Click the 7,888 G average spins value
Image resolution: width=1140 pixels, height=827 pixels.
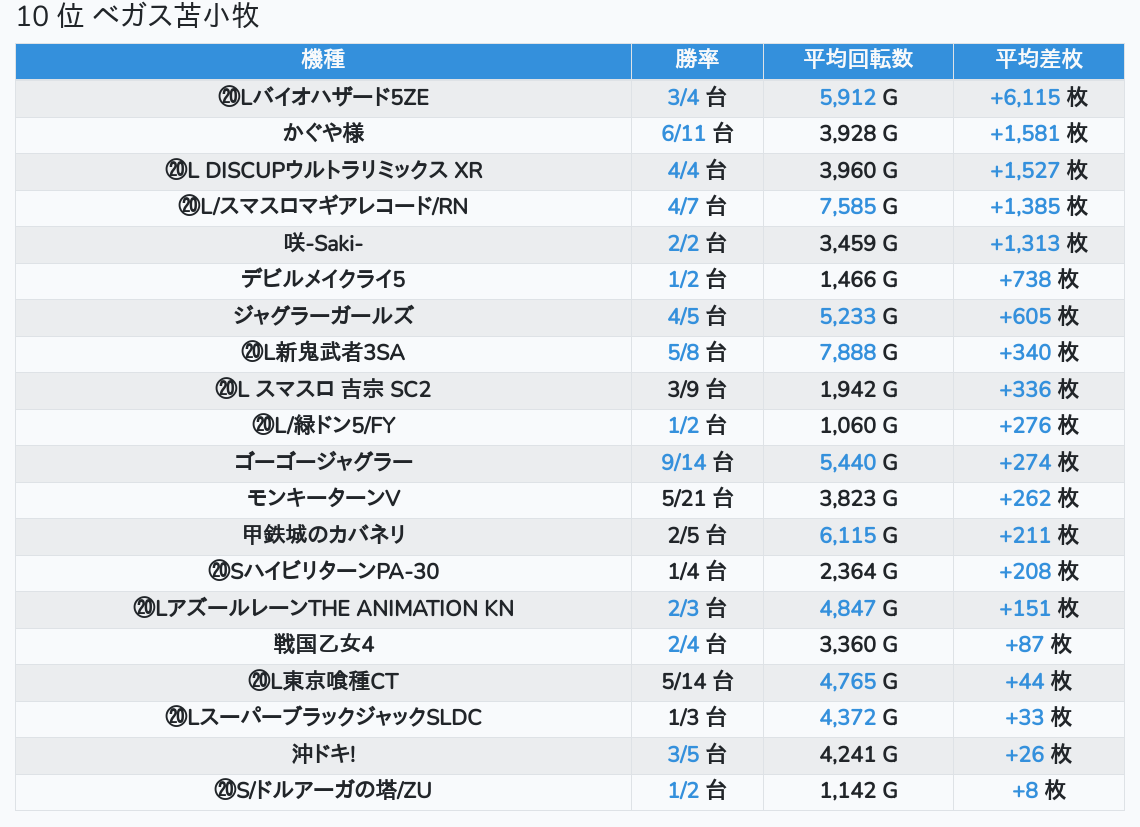(x=858, y=352)
